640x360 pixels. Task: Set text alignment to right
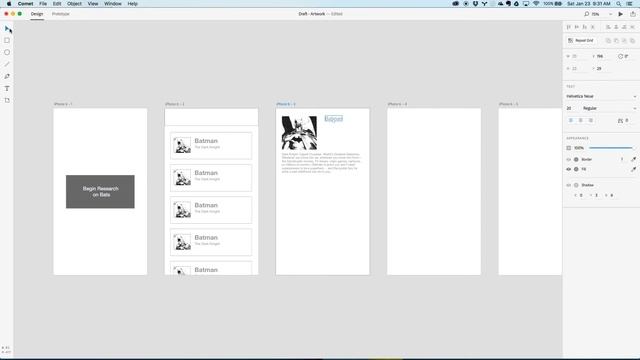591,120
